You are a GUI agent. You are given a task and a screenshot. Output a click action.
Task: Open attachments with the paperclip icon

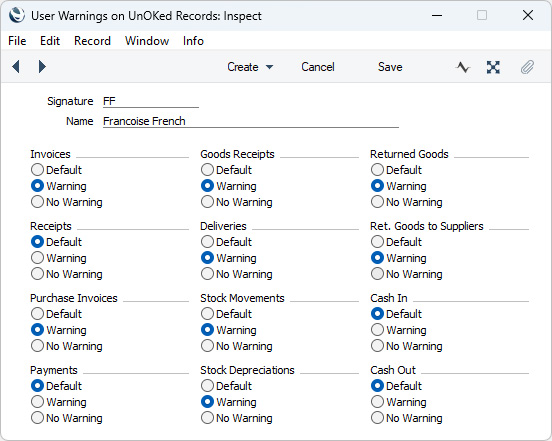pyautogui.click(x=527, y=67)
